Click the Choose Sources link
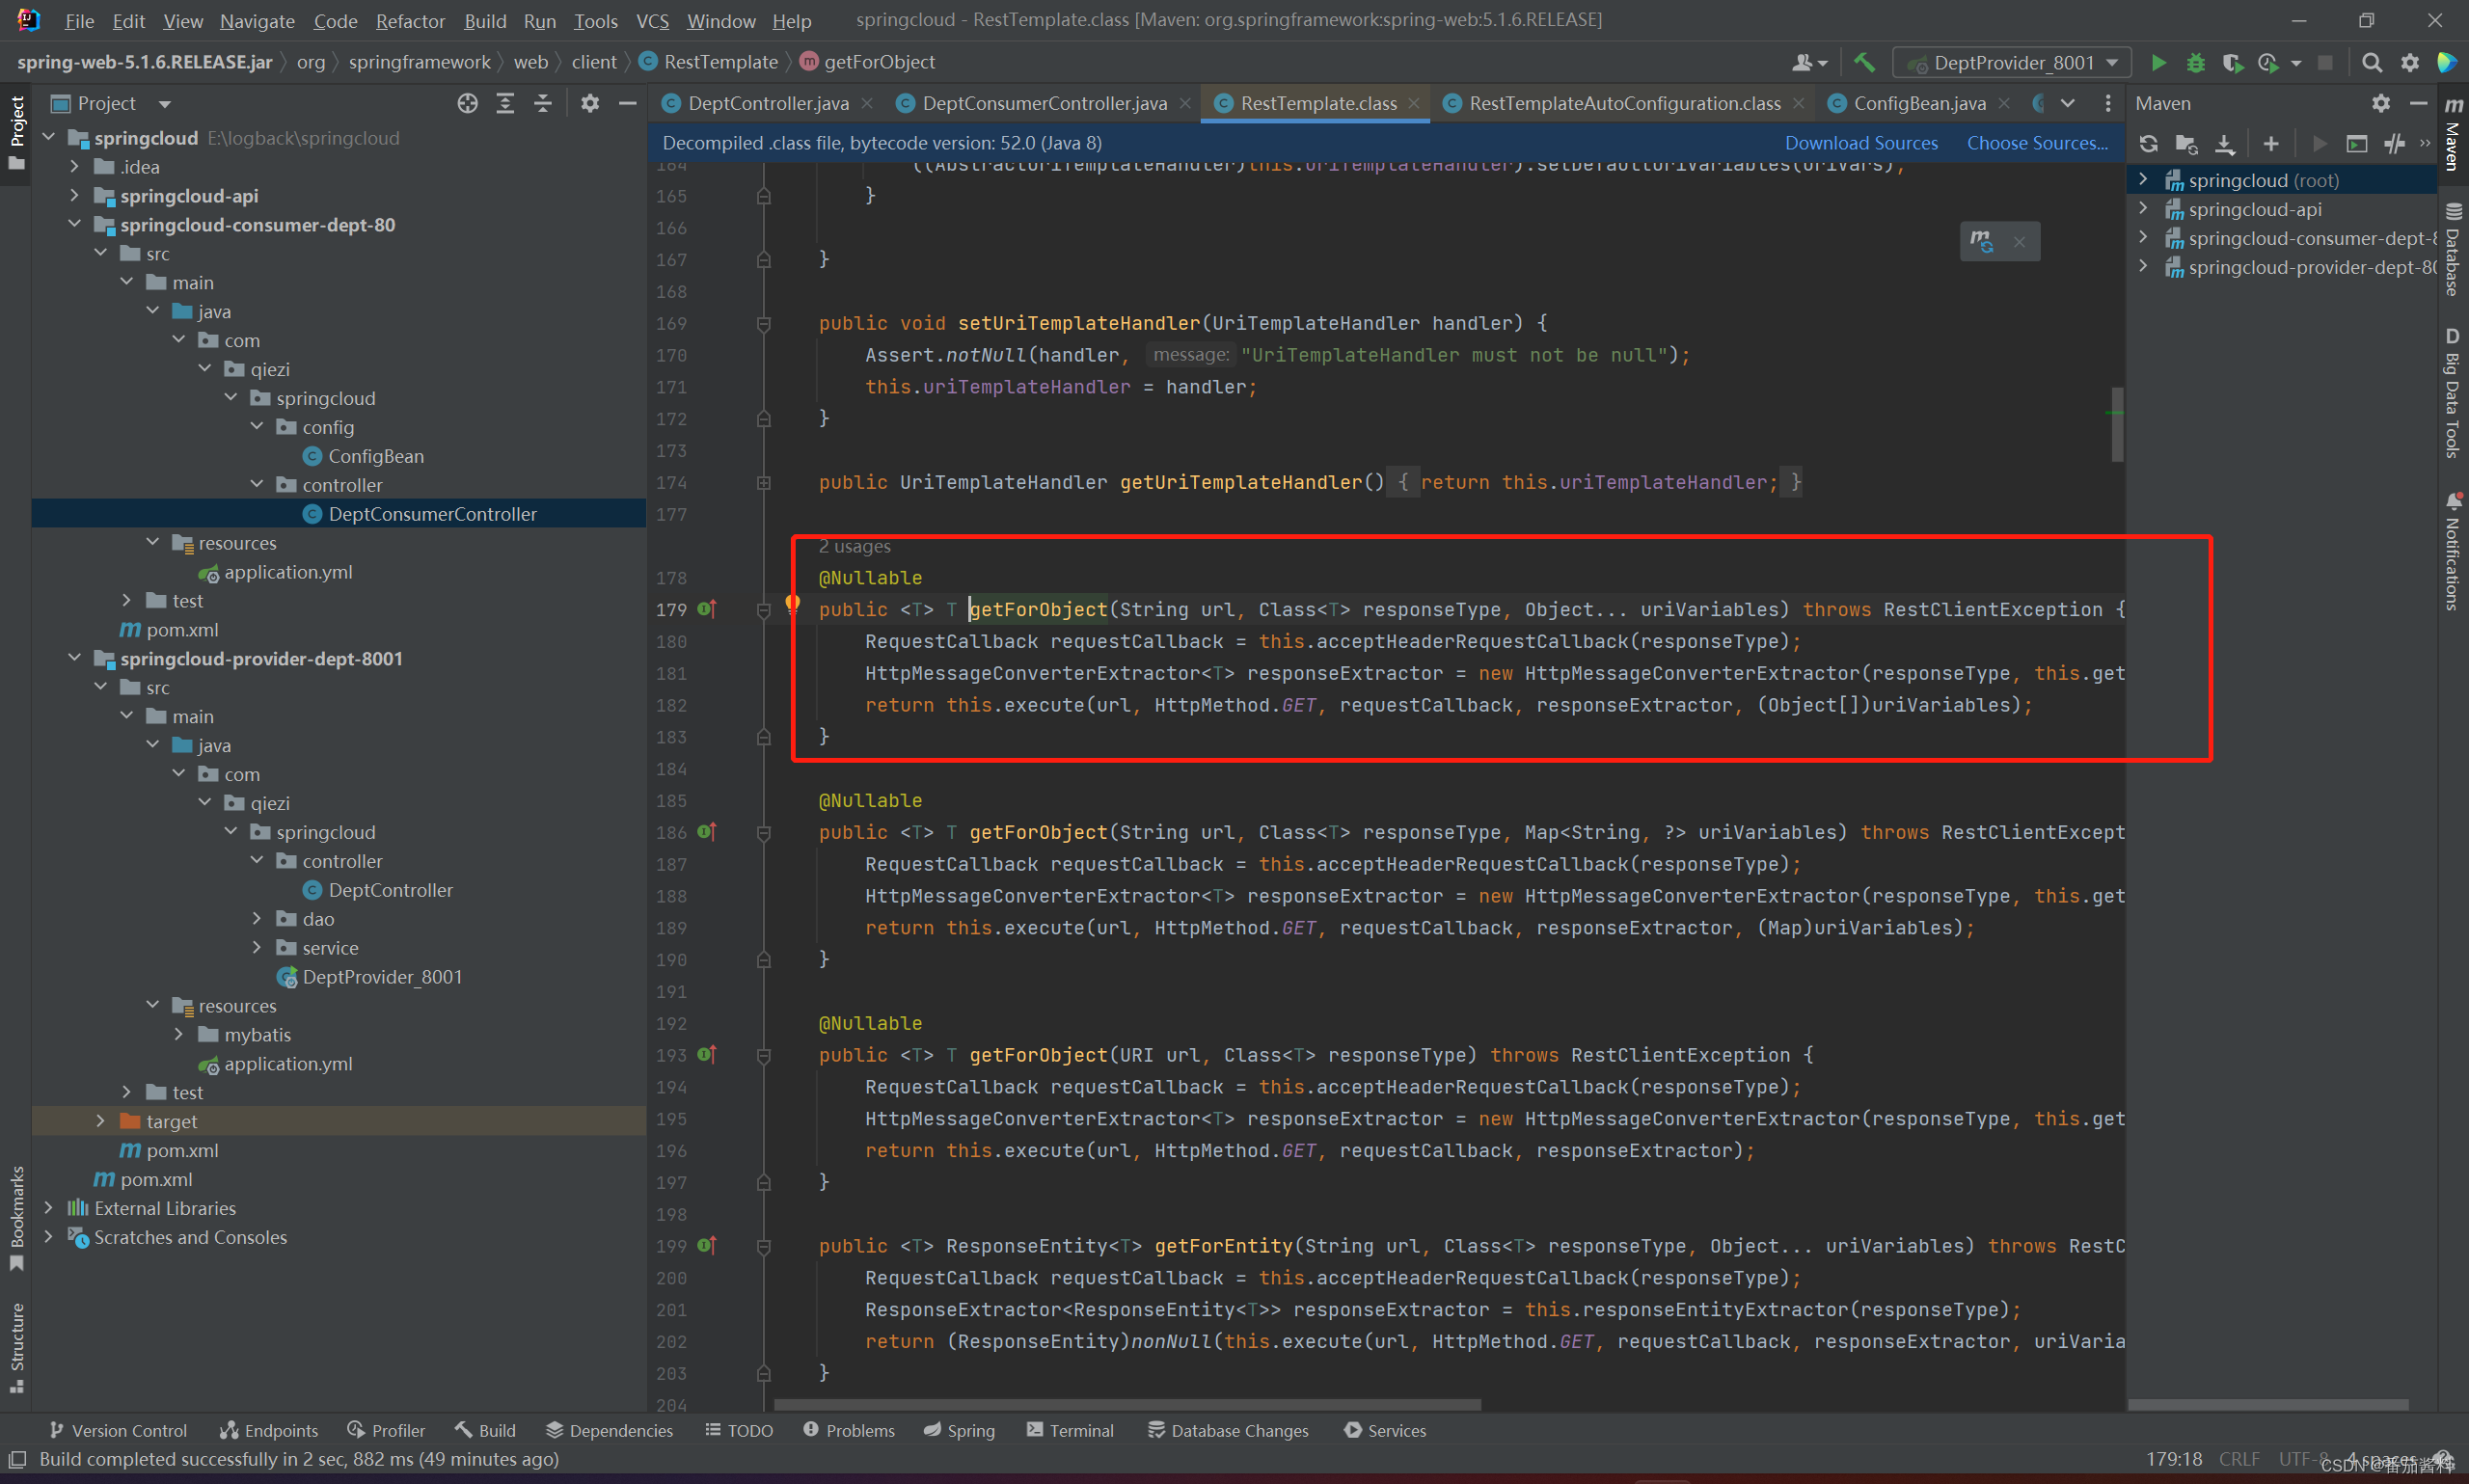This screenshot has width=2469, height=1484. [x=2036, y=143]
